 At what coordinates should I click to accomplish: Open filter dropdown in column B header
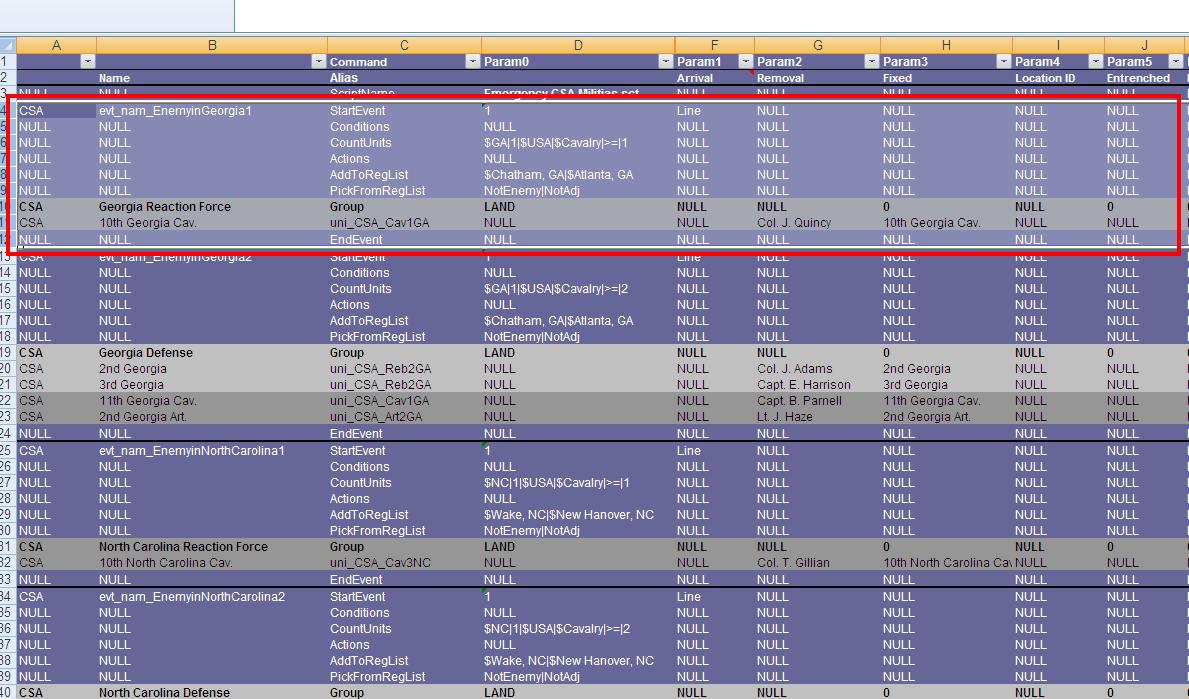(318, 62)
